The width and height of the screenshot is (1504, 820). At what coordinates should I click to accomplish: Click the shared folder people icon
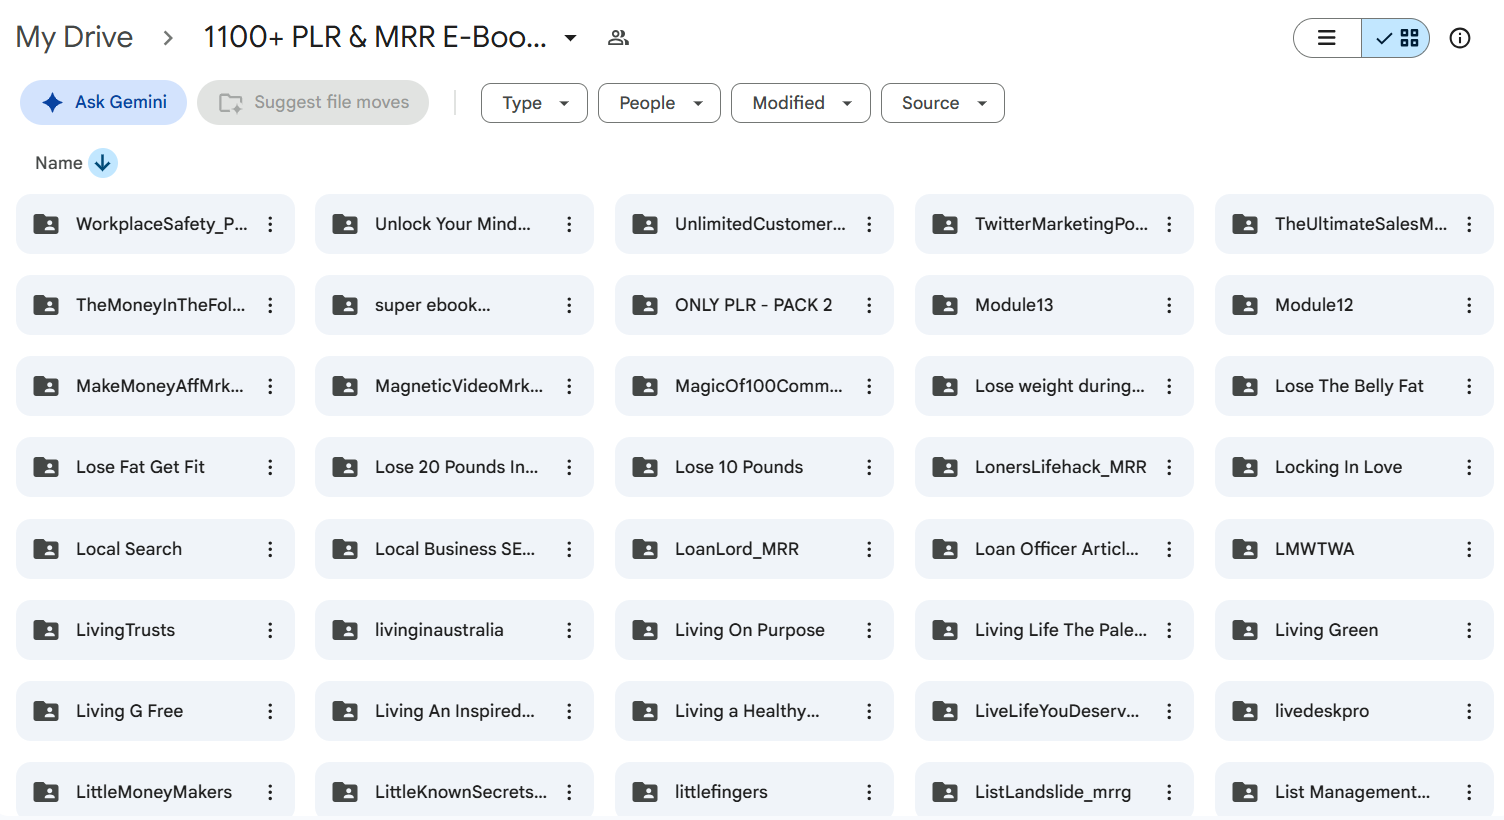618,38
